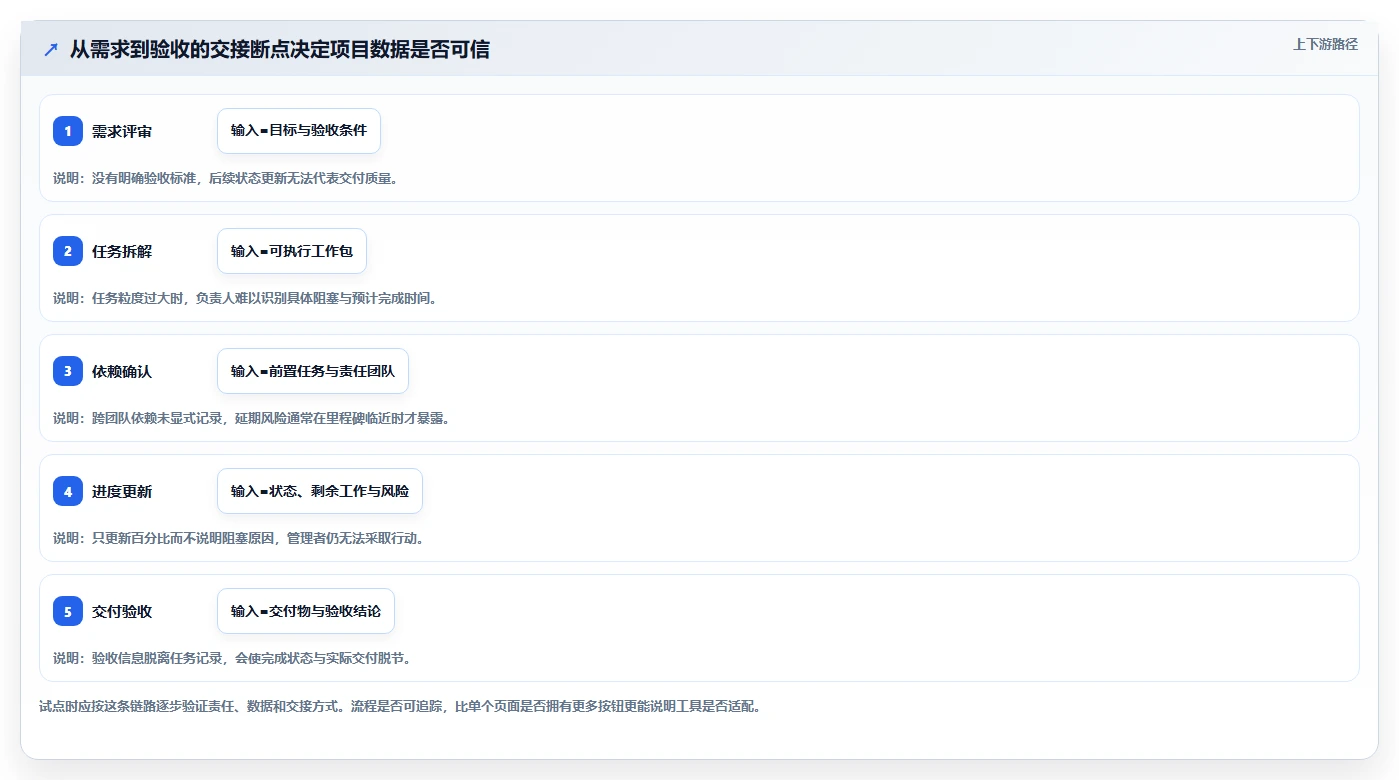
Task: Click the step 3 number badge
Action: point(68,371)
